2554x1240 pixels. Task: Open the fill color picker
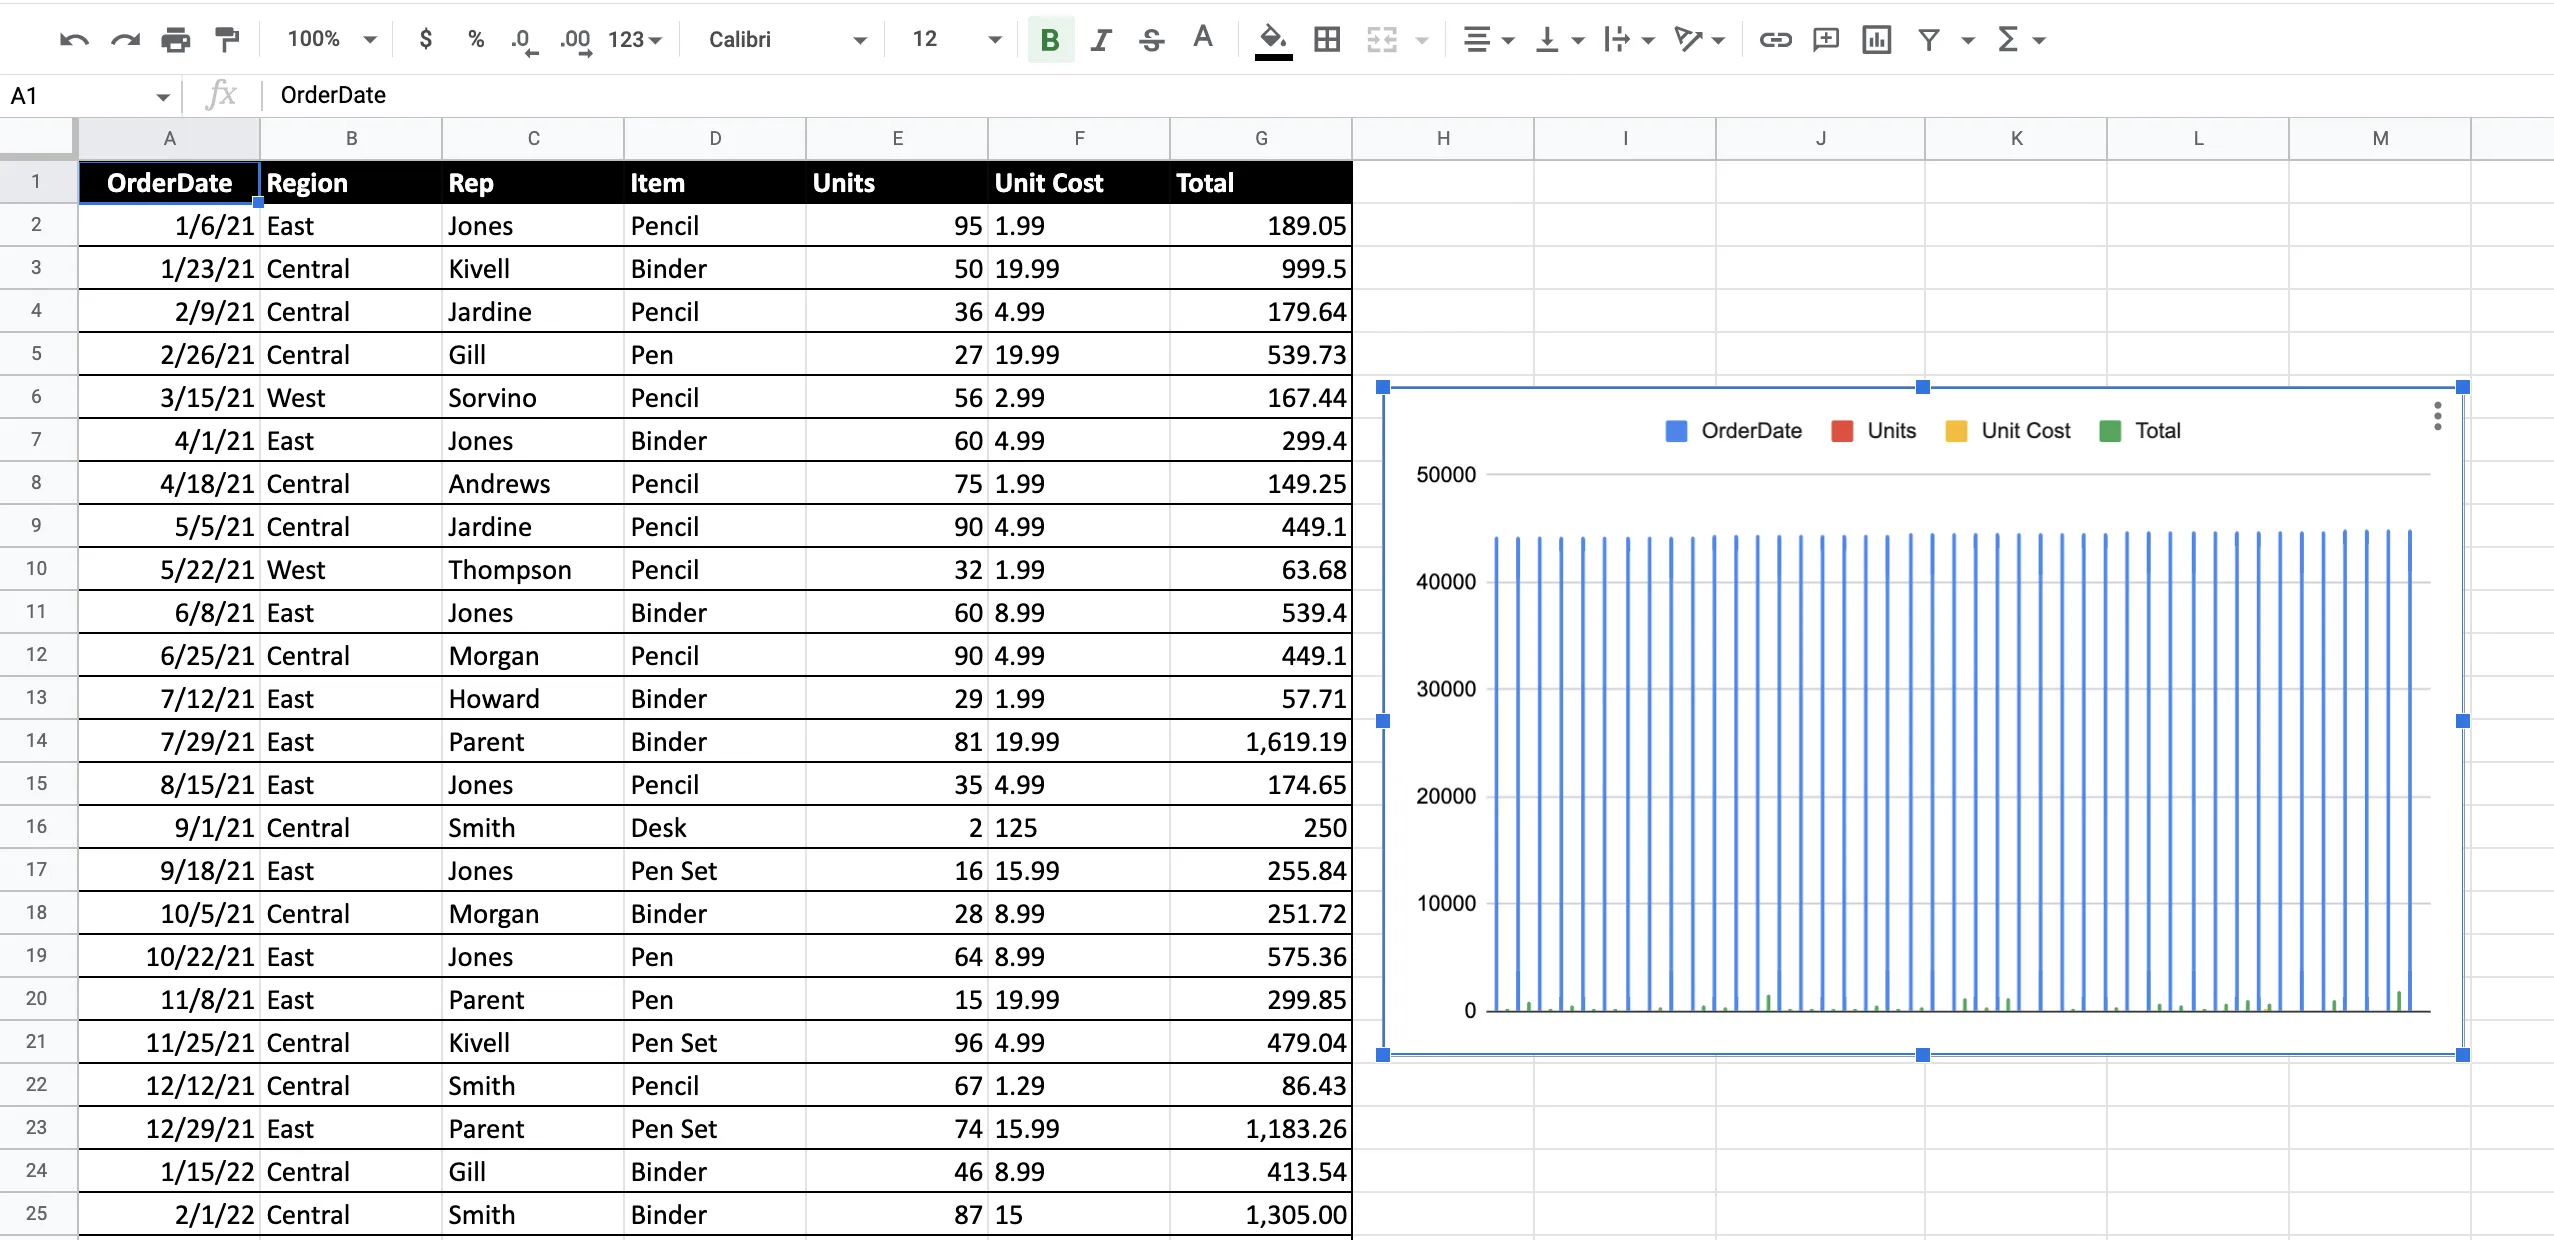point(1271,39)
